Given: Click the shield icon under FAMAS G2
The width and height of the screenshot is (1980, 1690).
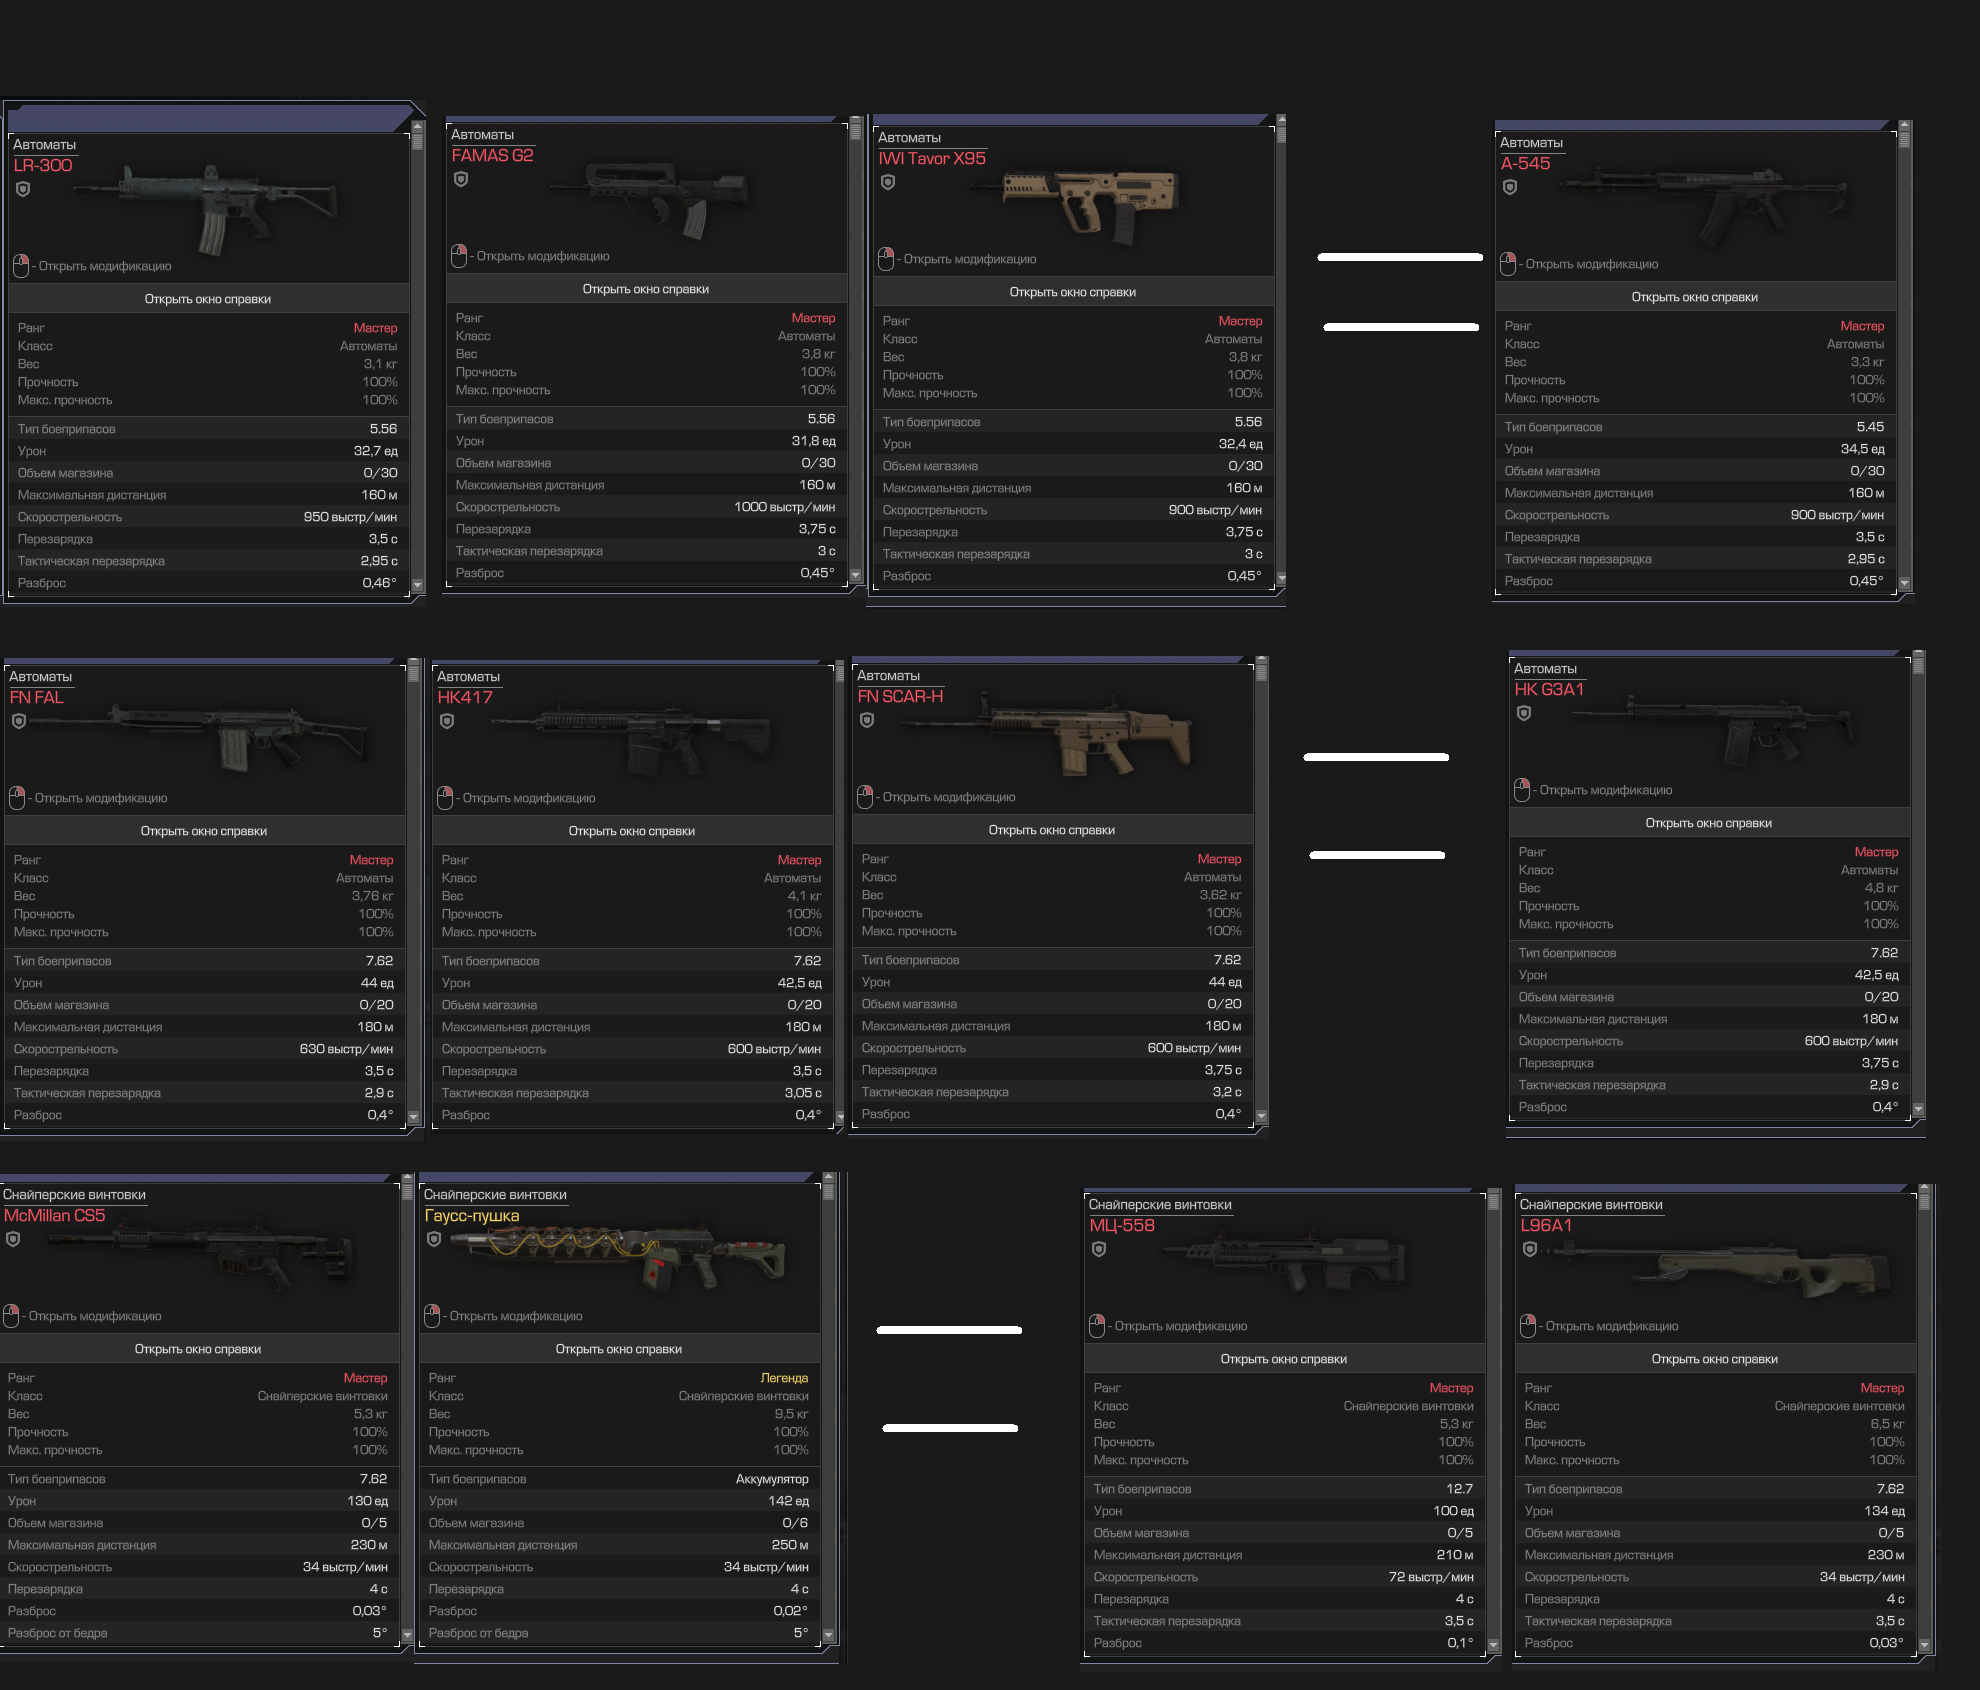Looking at the screenshot, I should [461, 179].
